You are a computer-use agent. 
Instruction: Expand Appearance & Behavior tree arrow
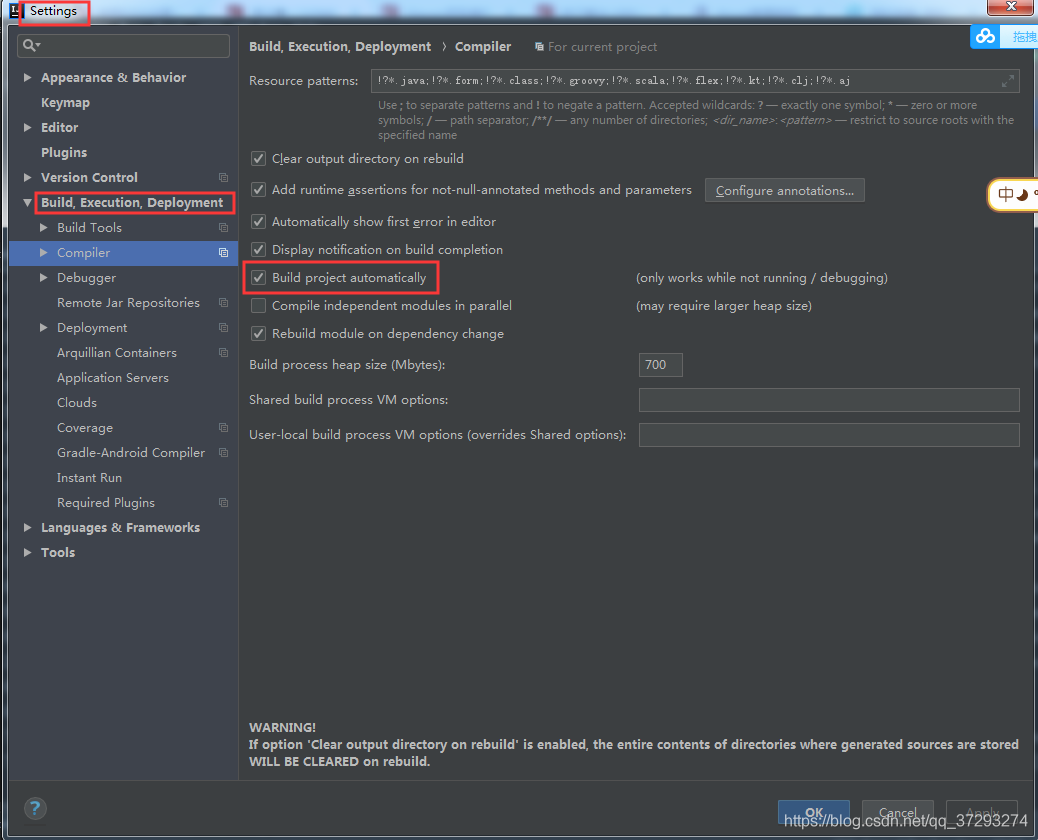tap(28, 77)
